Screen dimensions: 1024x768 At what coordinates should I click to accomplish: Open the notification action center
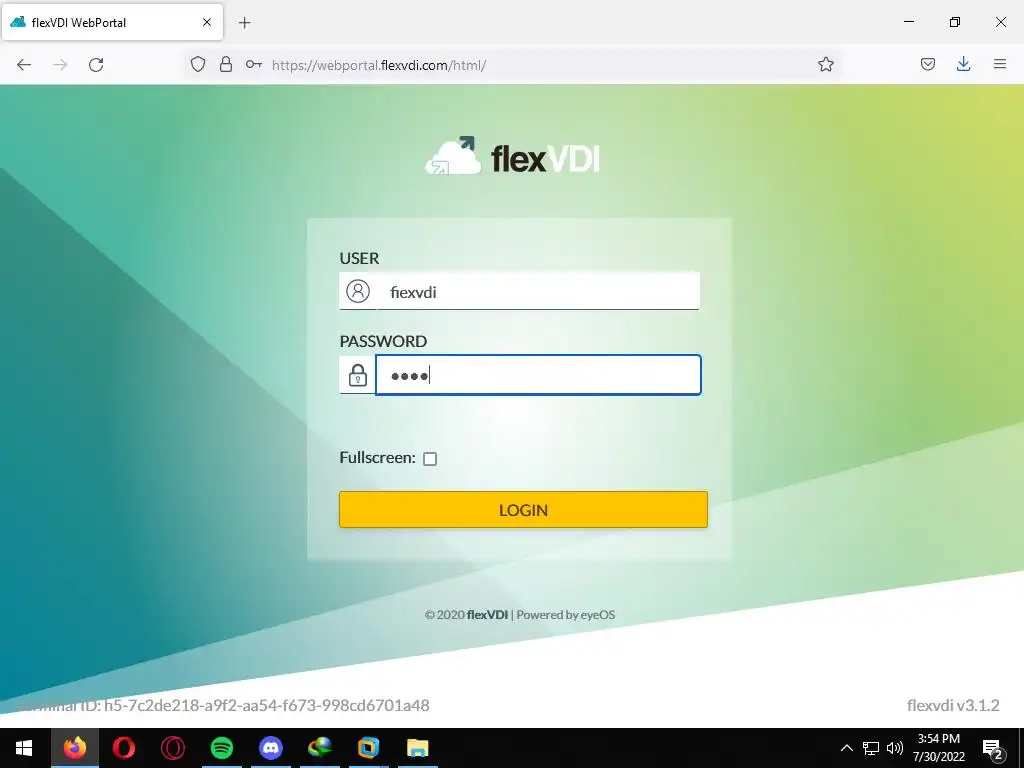click(993, 749)
